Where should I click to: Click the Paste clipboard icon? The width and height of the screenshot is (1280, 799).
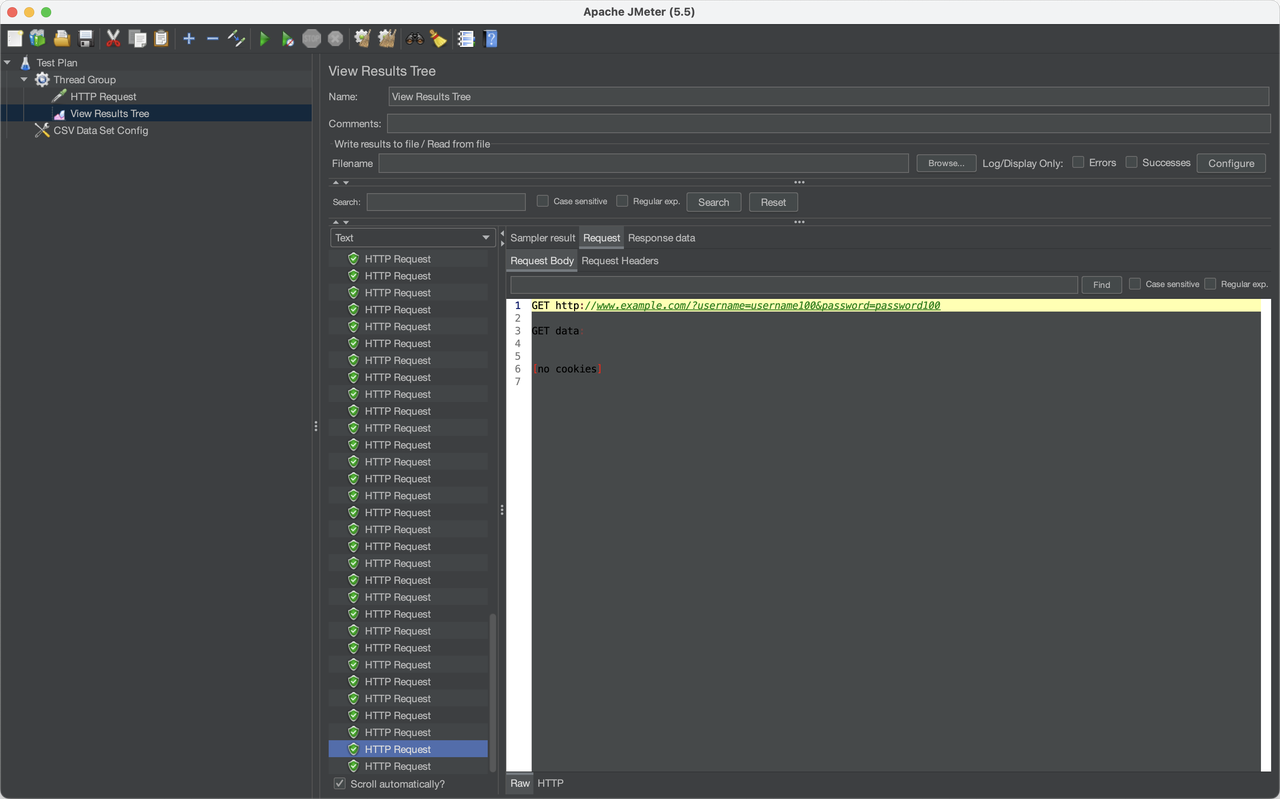coord(161,39)
